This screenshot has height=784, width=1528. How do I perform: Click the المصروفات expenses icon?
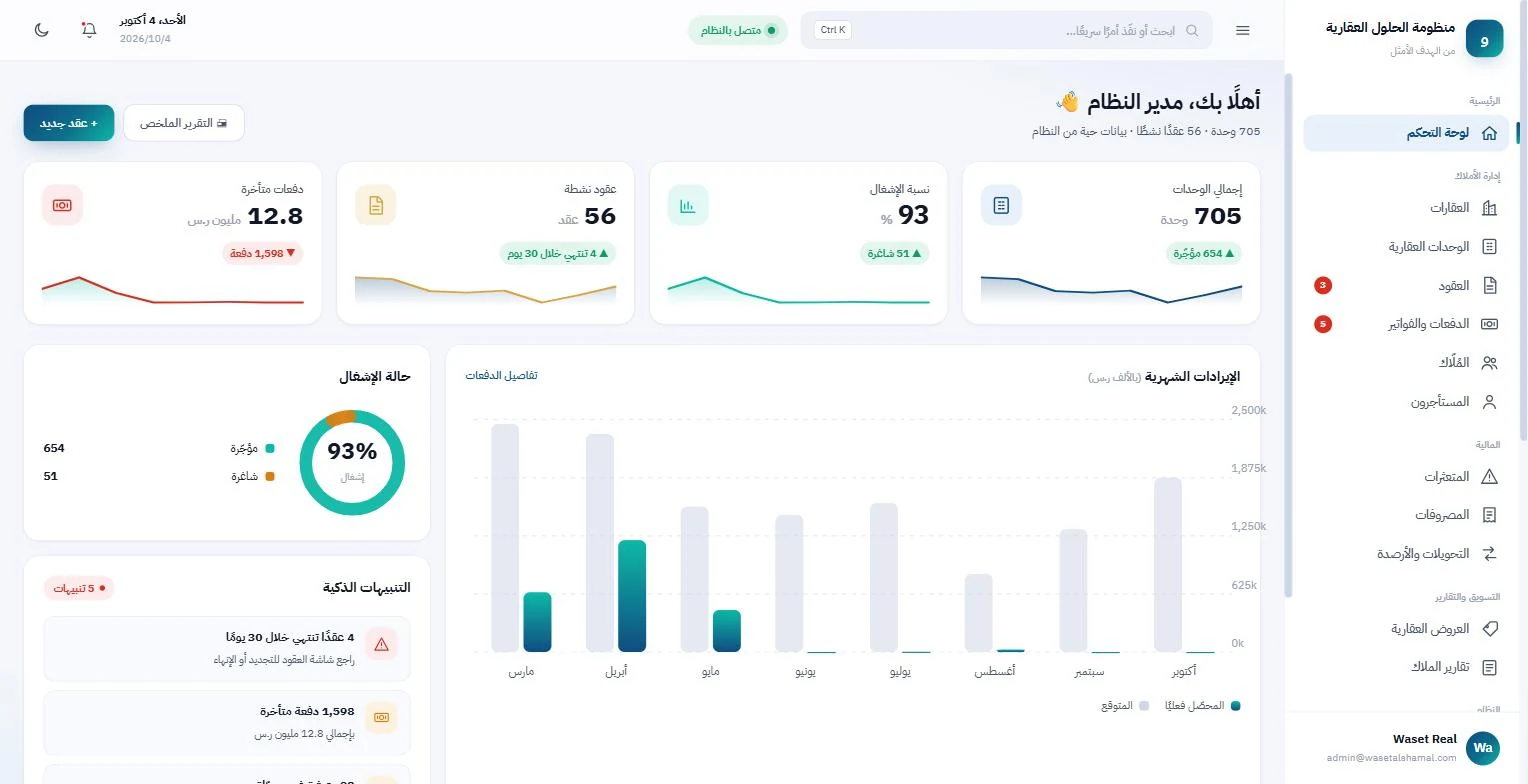coord(1489,515)
